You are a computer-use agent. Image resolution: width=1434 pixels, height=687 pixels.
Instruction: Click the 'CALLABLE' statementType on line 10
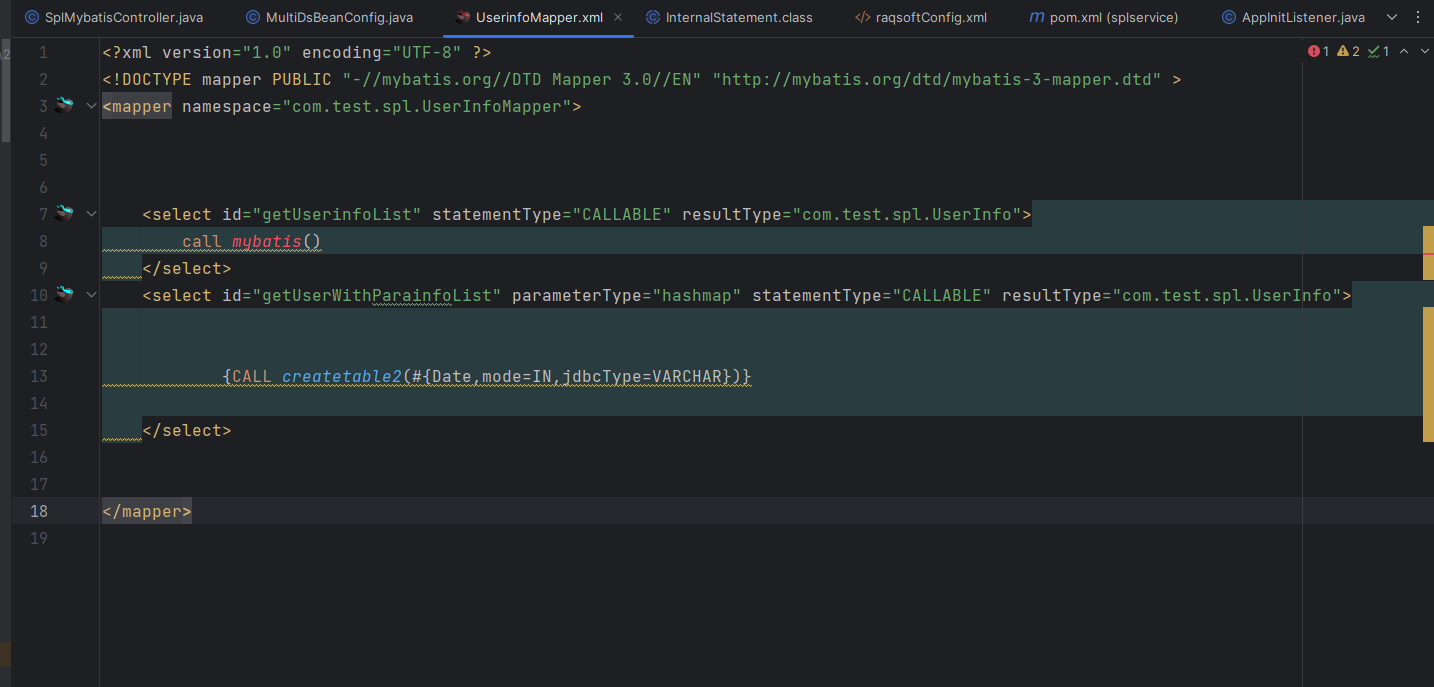pos(942,296)
